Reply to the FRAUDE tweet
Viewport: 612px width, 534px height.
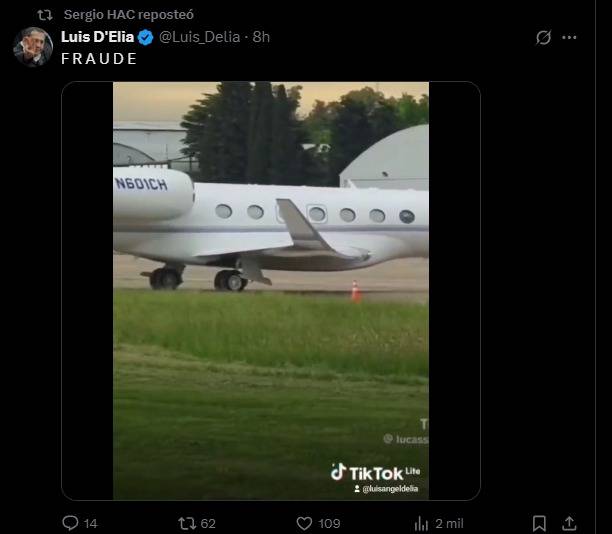click(x=70, y=523)
